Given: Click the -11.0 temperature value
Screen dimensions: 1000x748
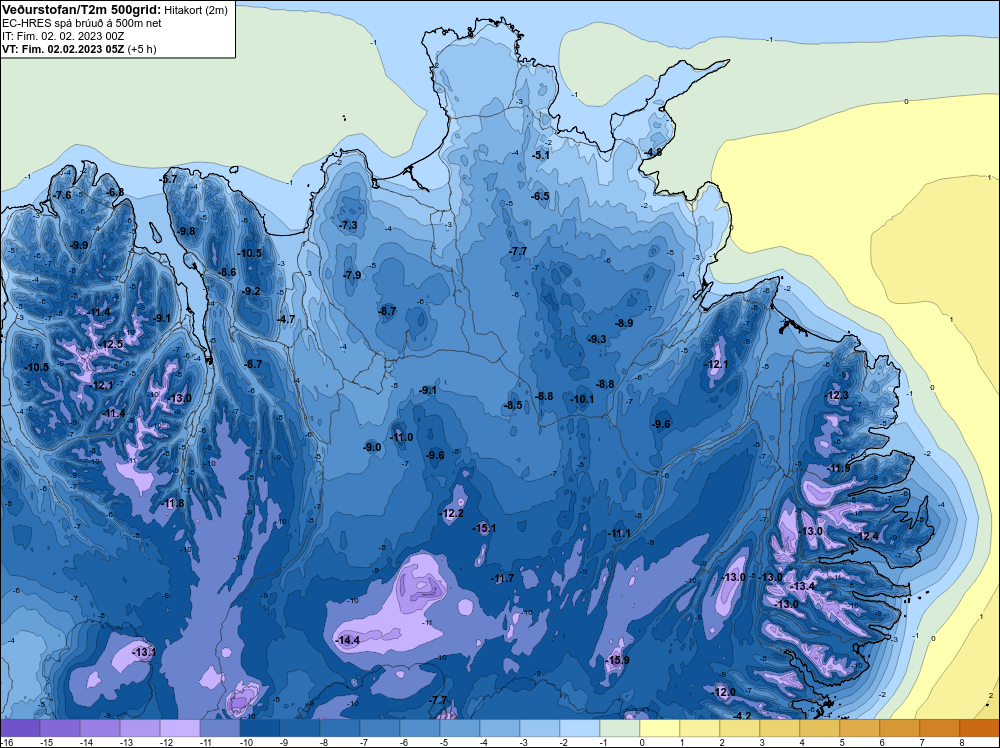Looking at the screenshot, I should [x=402, y=437].
